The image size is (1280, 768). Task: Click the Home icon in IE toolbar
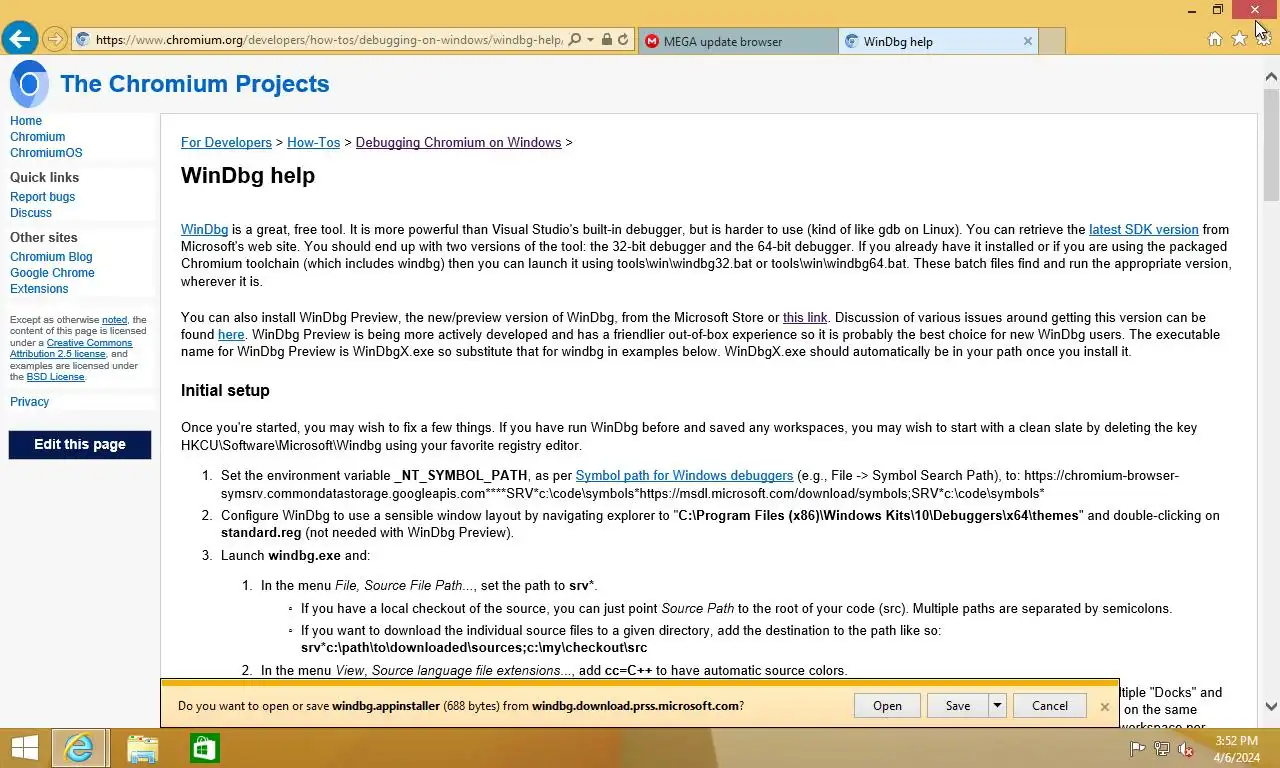click(1215, 39)
